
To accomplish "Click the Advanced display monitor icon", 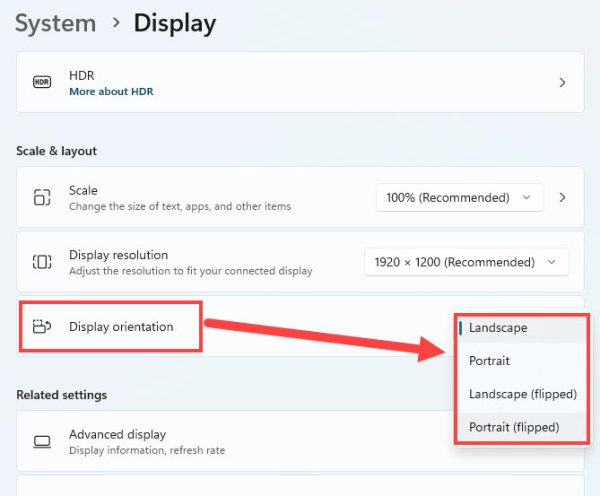I will [x=42, y=442].
